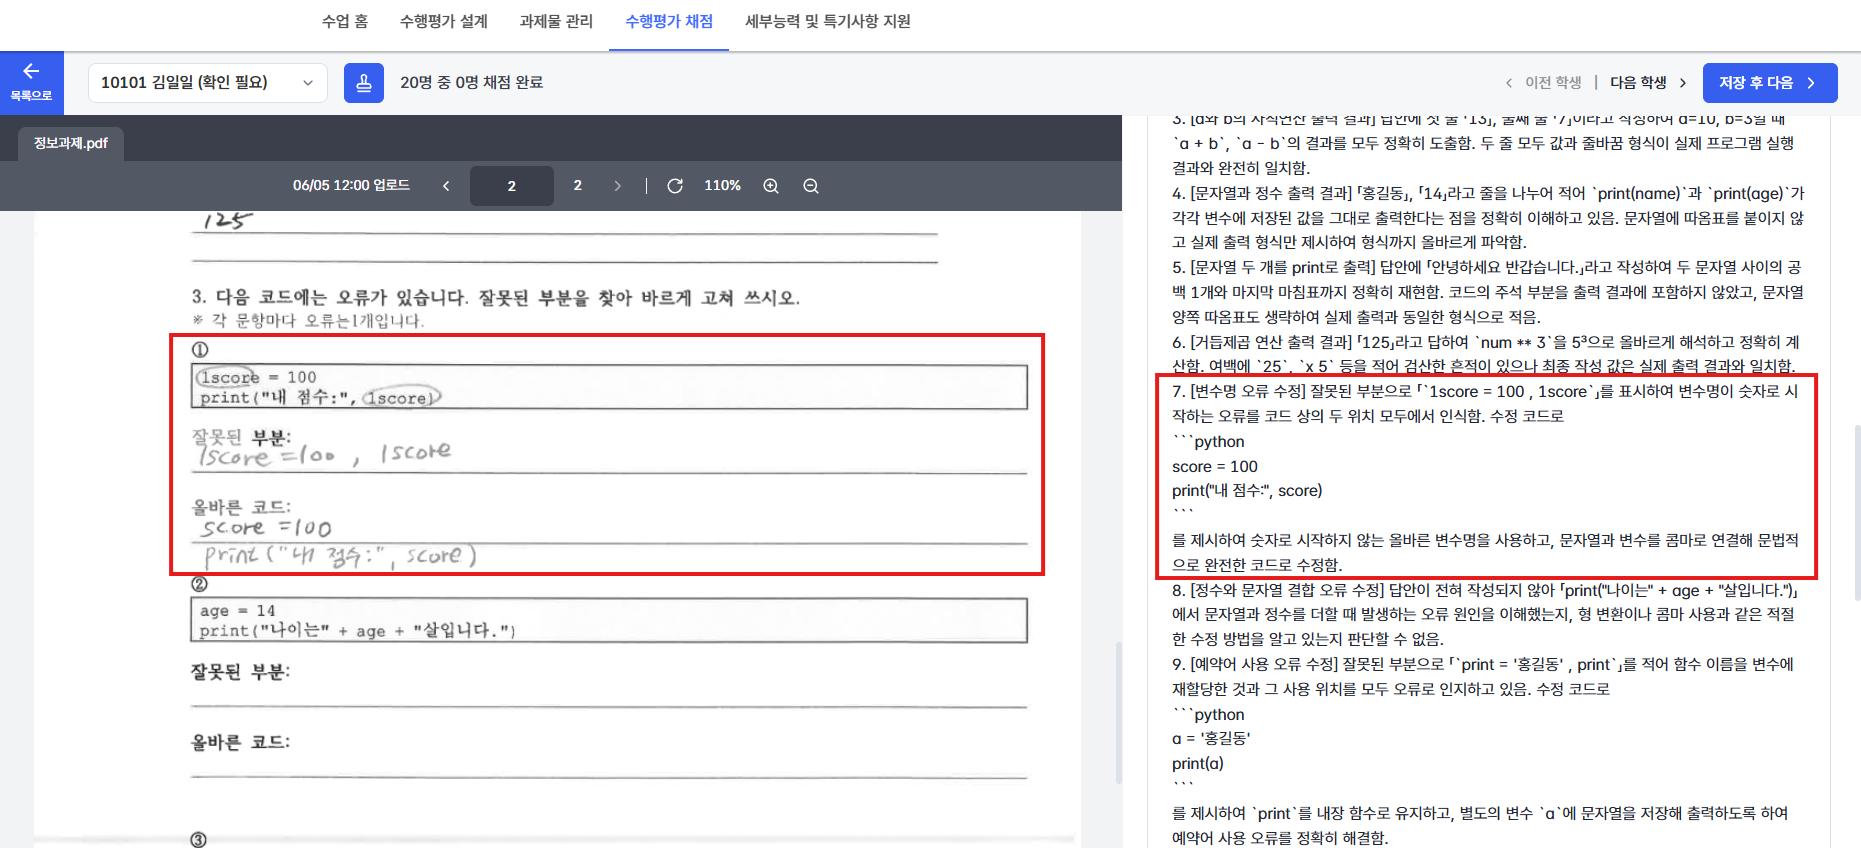Go to 다음 학생
This screenshot has width=1861, height=848.
(x=1648, y=83)
